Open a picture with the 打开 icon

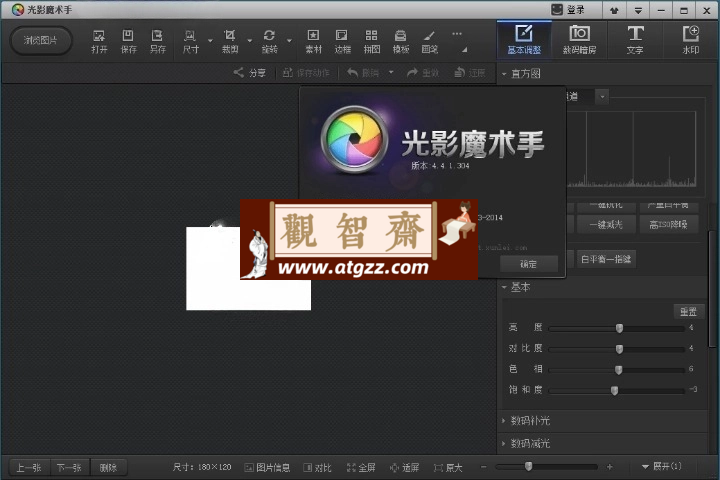[x=99, y=41]
